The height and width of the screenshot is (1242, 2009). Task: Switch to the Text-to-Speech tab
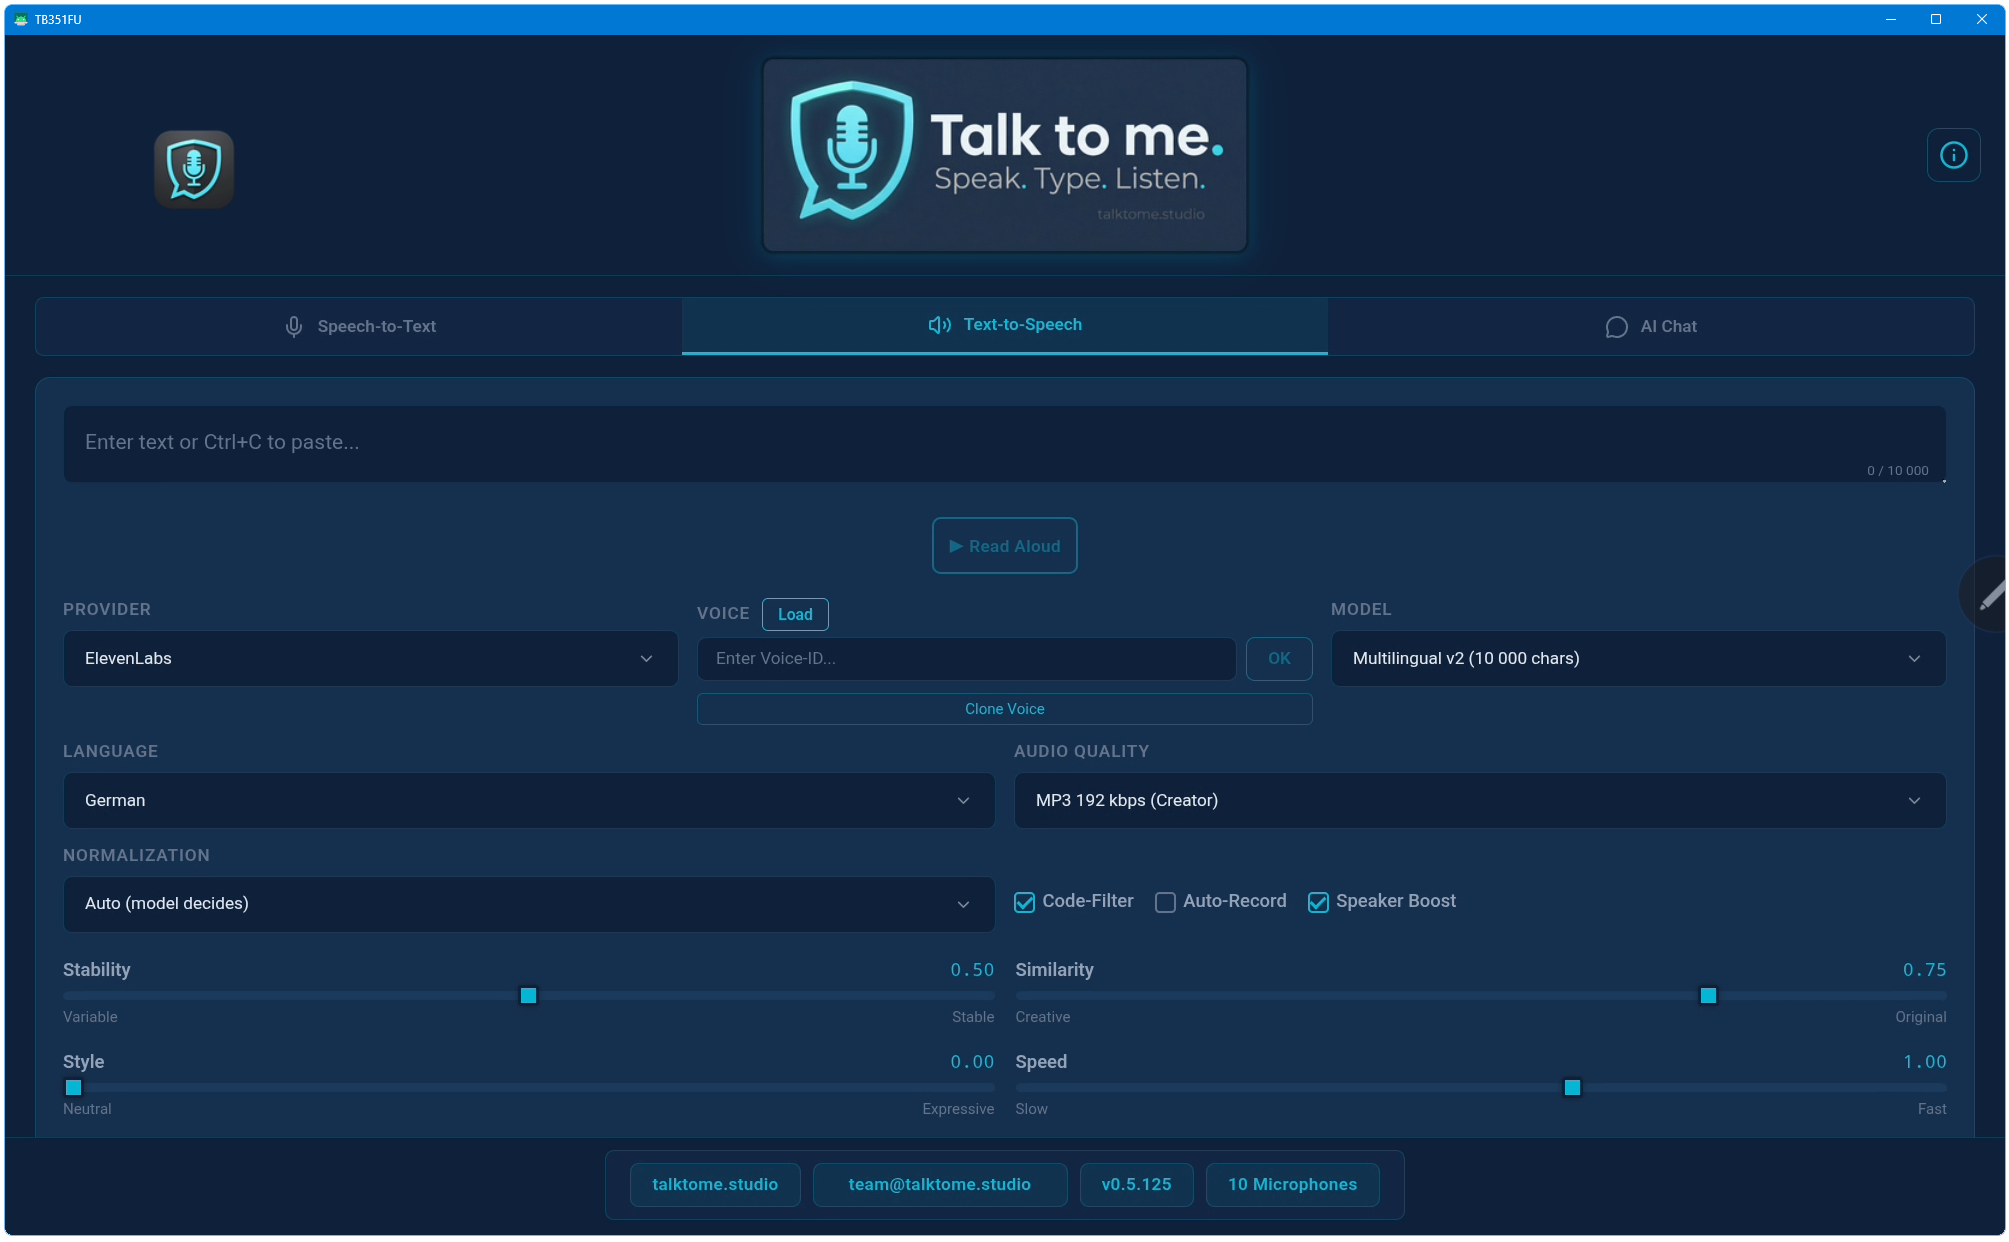(x=1004, y=325)
